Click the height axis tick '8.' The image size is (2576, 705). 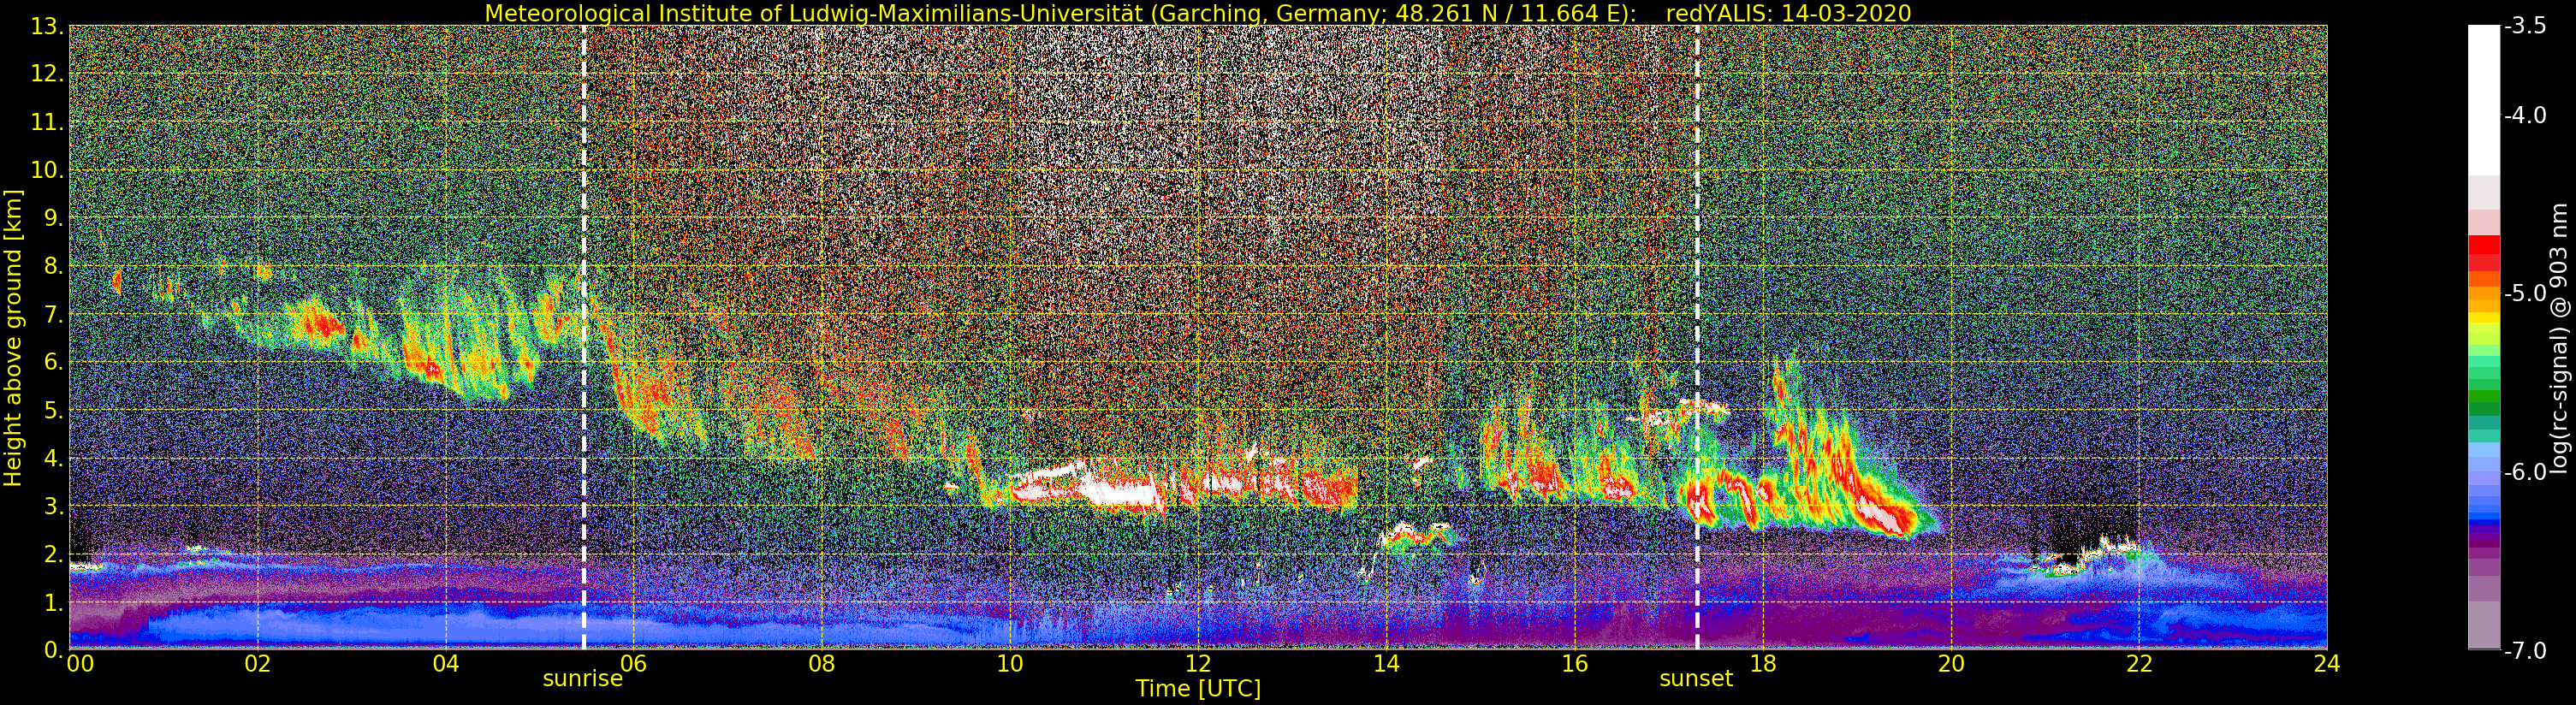pos(54,267)
